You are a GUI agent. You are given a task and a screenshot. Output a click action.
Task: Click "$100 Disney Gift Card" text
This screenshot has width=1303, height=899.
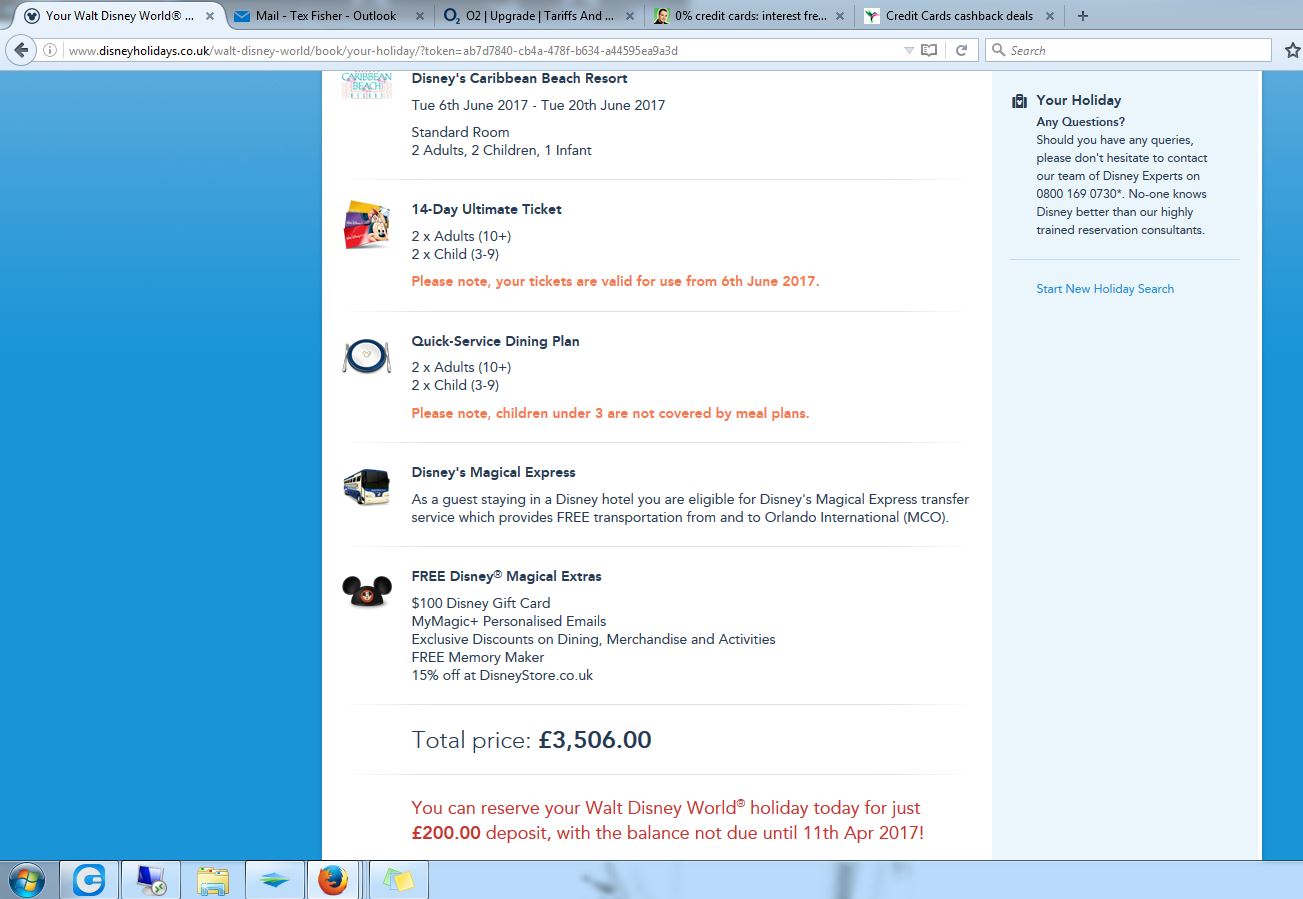(481, 603)
